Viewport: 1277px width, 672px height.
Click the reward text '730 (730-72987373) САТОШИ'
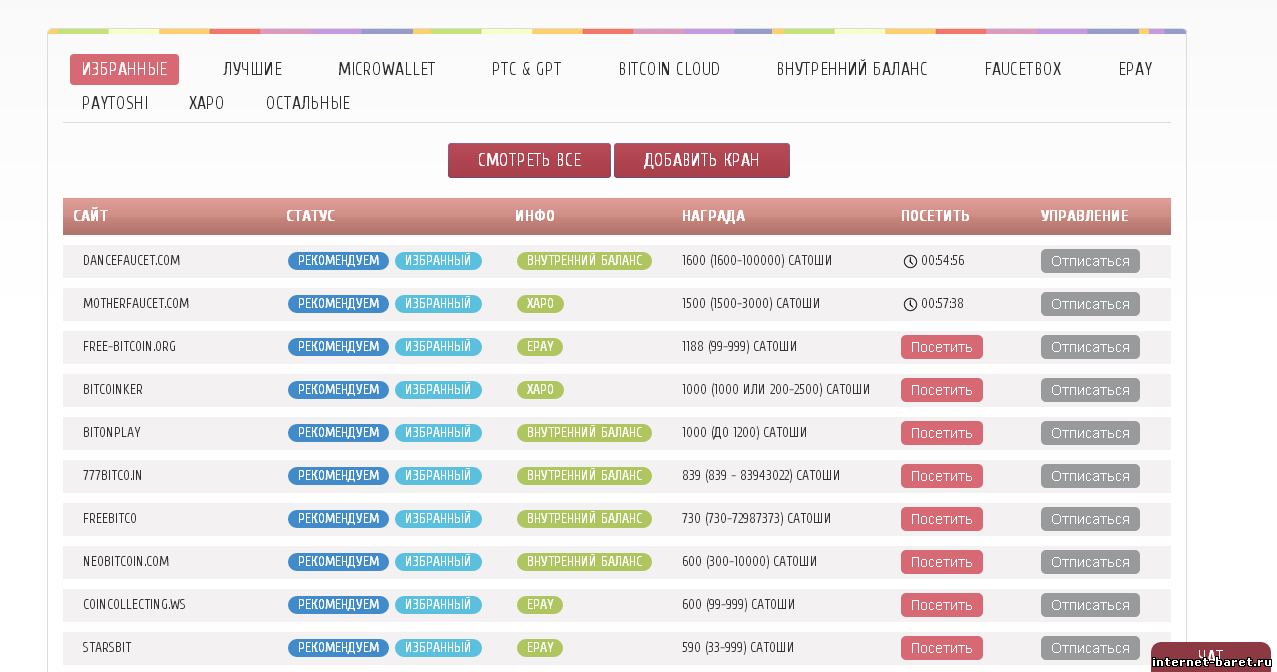[756, 519]
